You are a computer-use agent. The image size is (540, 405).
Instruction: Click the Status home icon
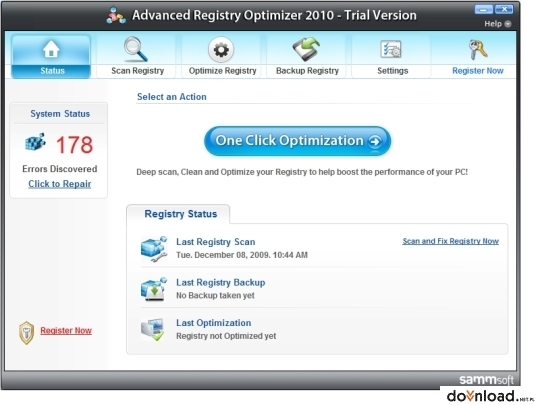tap(51, 49)
